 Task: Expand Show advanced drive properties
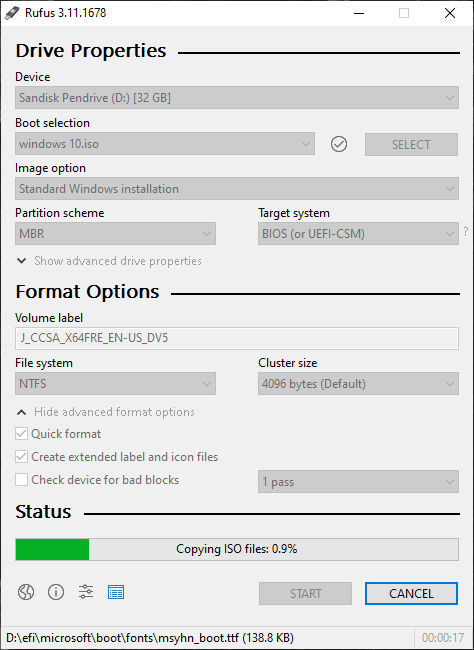[x=109, y=261]
